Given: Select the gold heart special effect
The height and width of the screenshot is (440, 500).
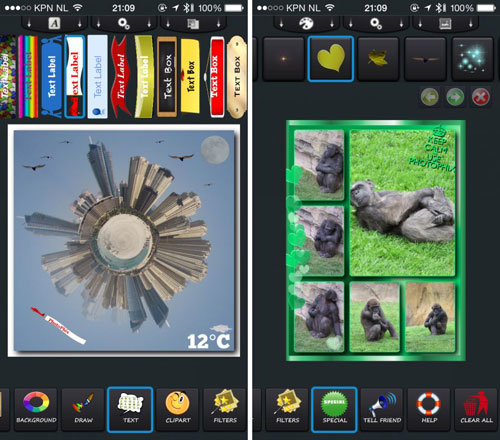Looking at the screenshot, I should (331, 59).
